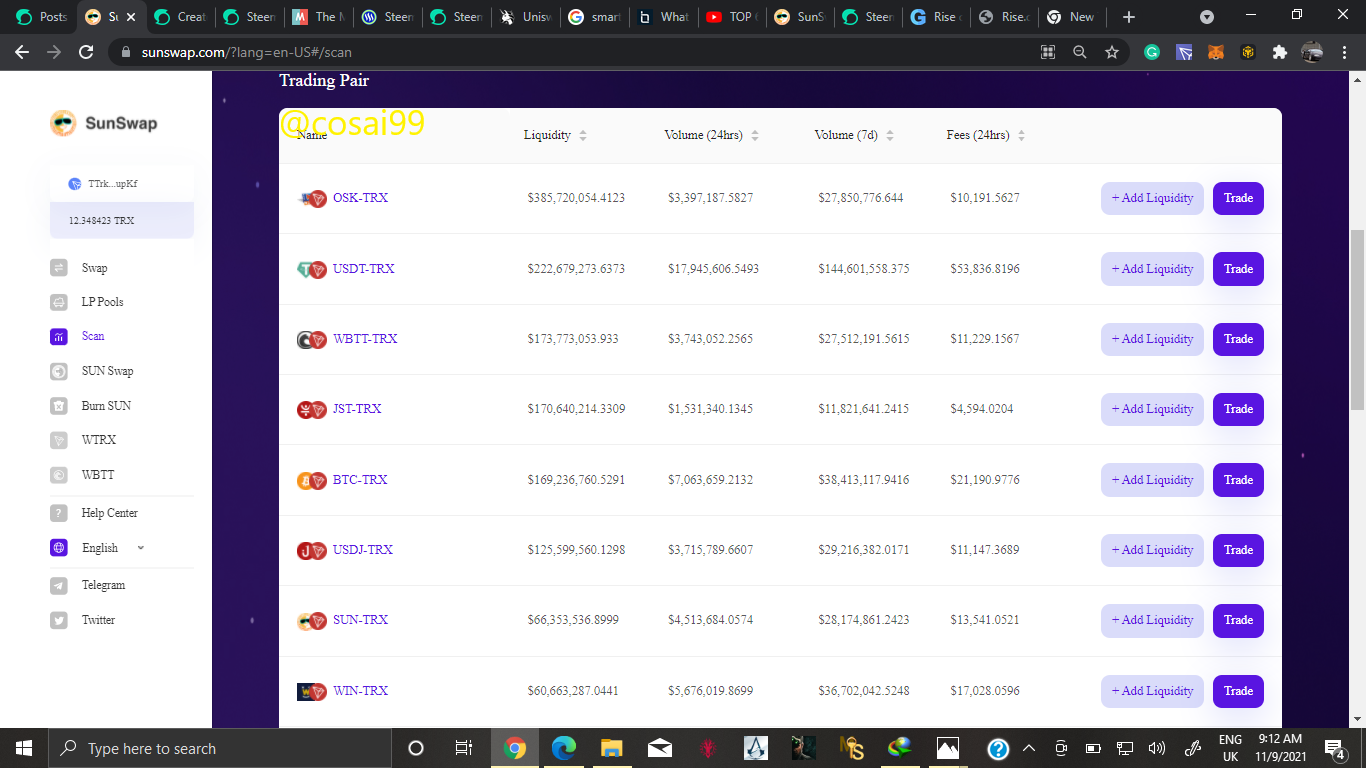
Task: Switch to the Posts browser tab
Action: pos(42,17)
